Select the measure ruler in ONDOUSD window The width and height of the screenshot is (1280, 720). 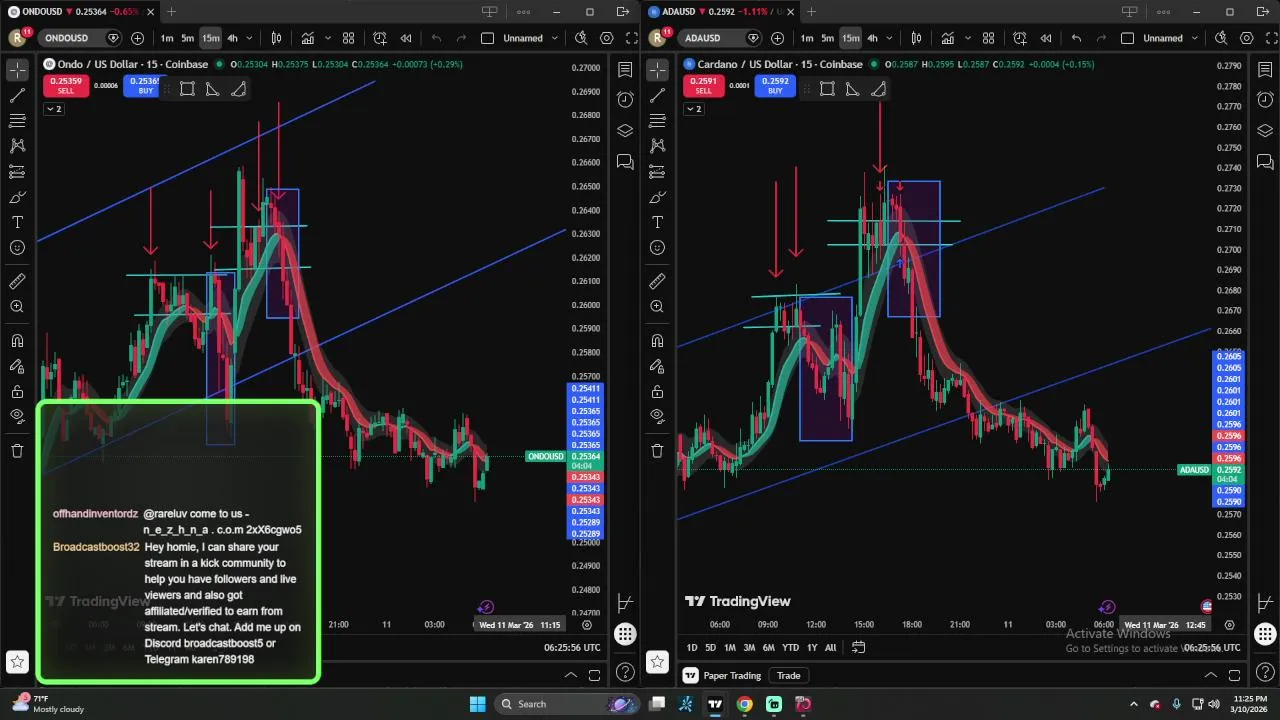click(17, 282)
